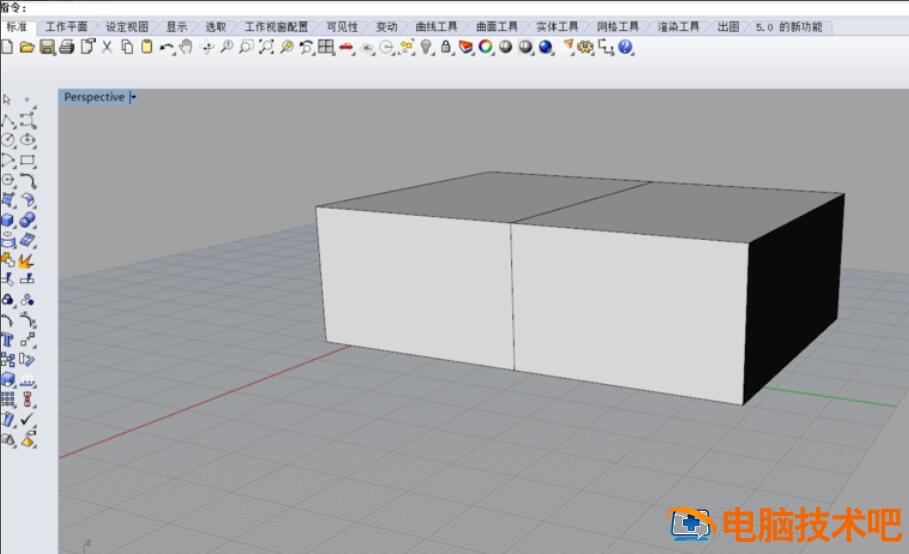Switch to the 显示 tab
Screen dimensions: 909x554
(x=176, y=27)
